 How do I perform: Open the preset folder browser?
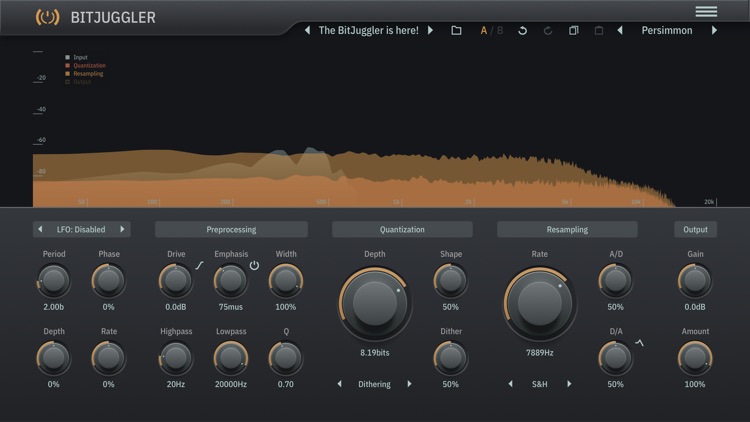click(456, 31)
